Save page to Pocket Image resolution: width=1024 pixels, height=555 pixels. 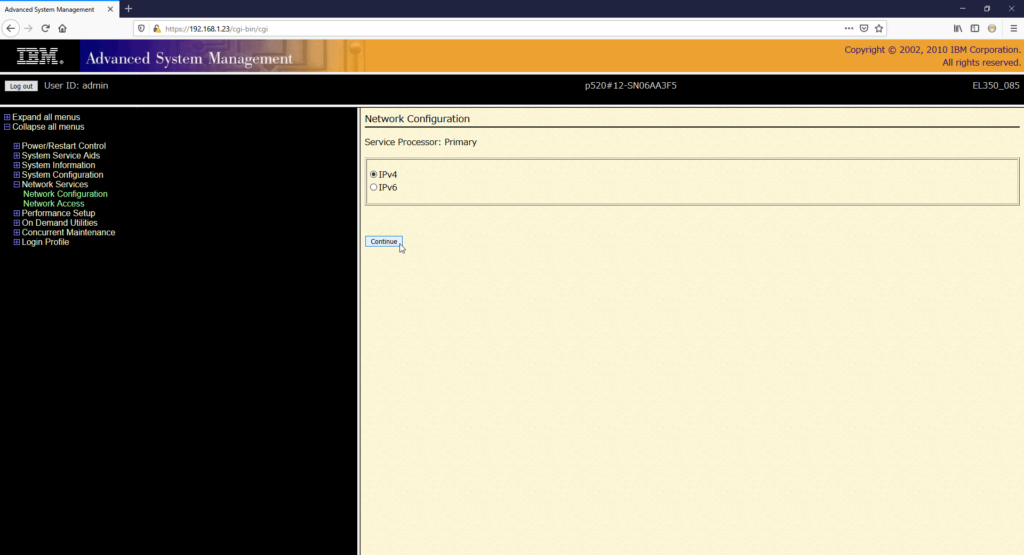tap(864, 29)
